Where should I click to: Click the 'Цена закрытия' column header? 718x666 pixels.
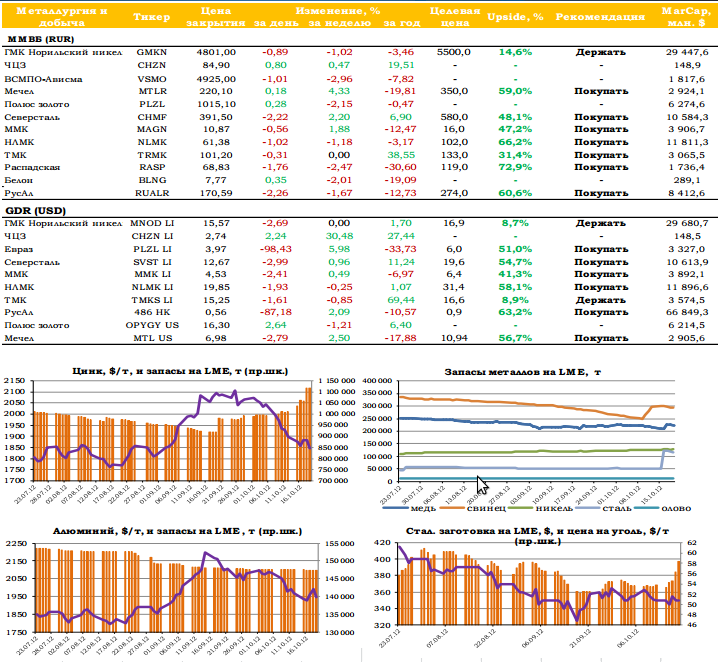pyautogui.click(x=216, y=16)
